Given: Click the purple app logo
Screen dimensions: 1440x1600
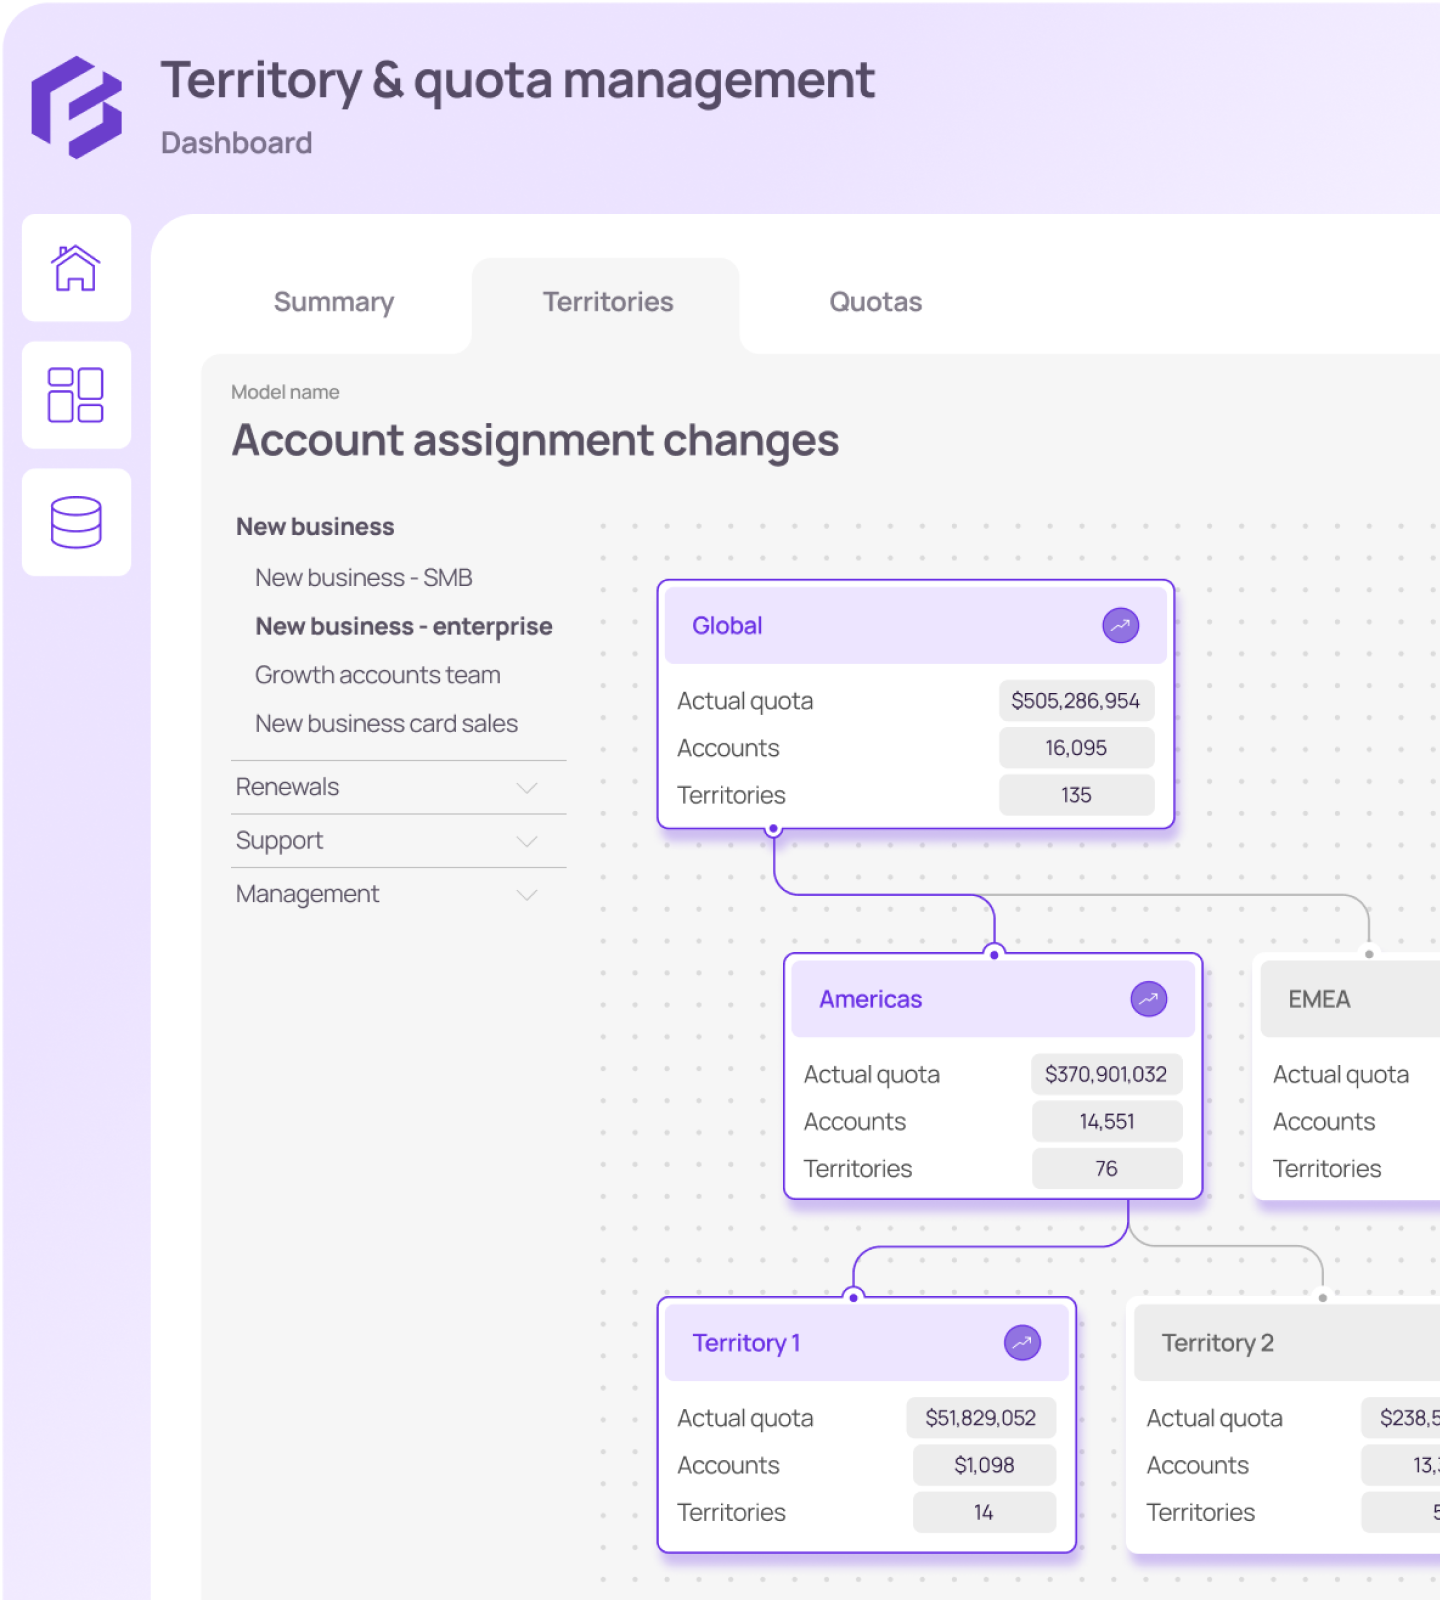Looking at the screenshot, I should [77, 107].
